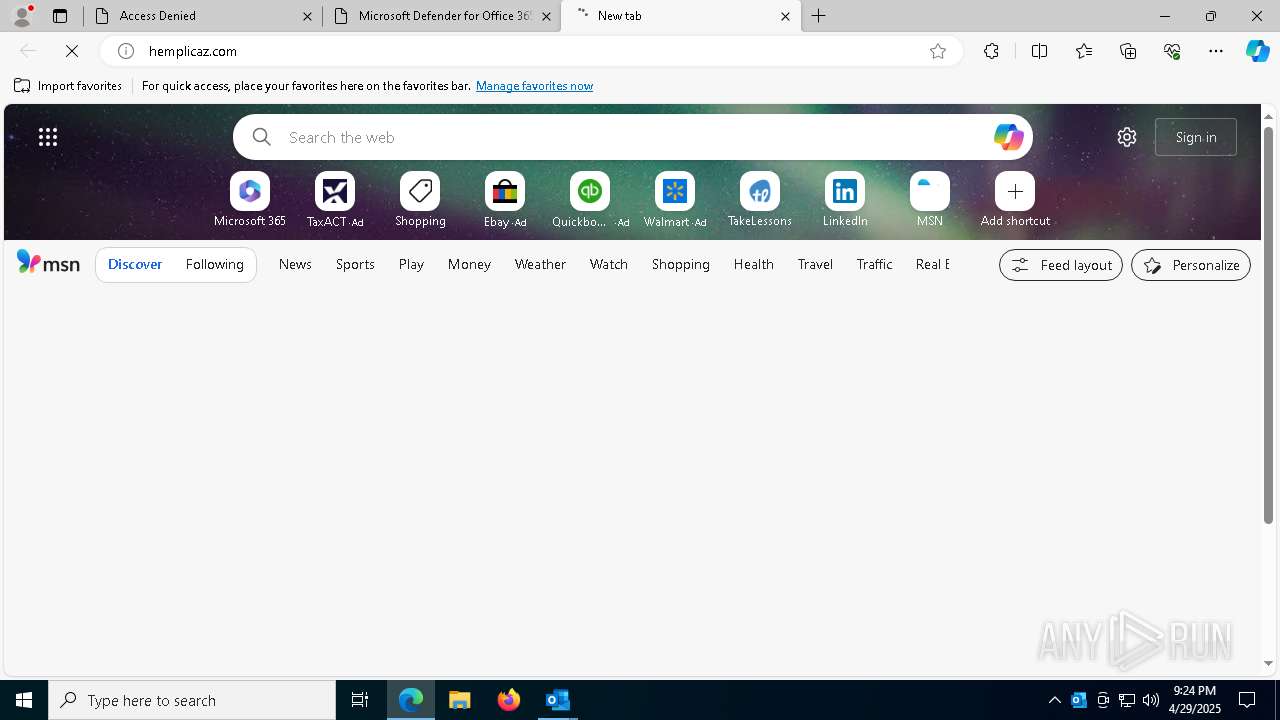Screen dimensions: 1280x720
Task: Open the Traffic category
Action: pos(874,264)
